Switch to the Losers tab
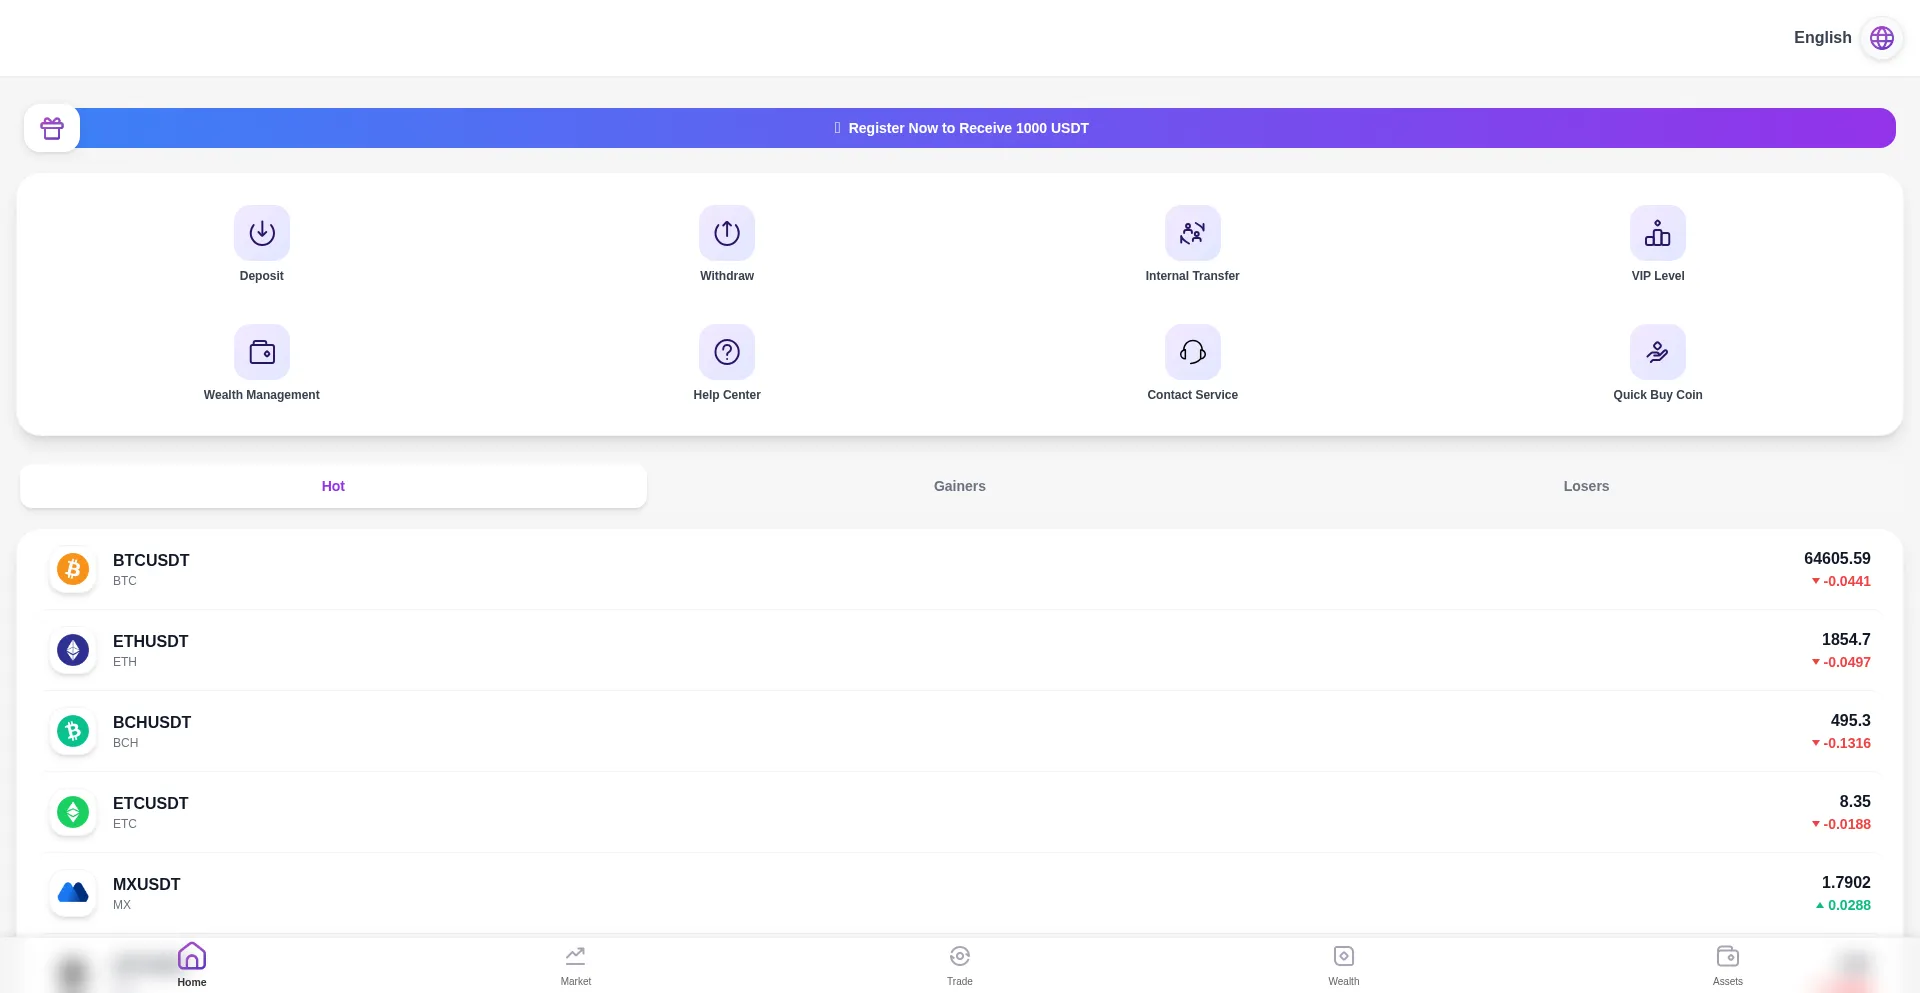The height and width of the screenshot is (993, 1920). coord(1586,486)
